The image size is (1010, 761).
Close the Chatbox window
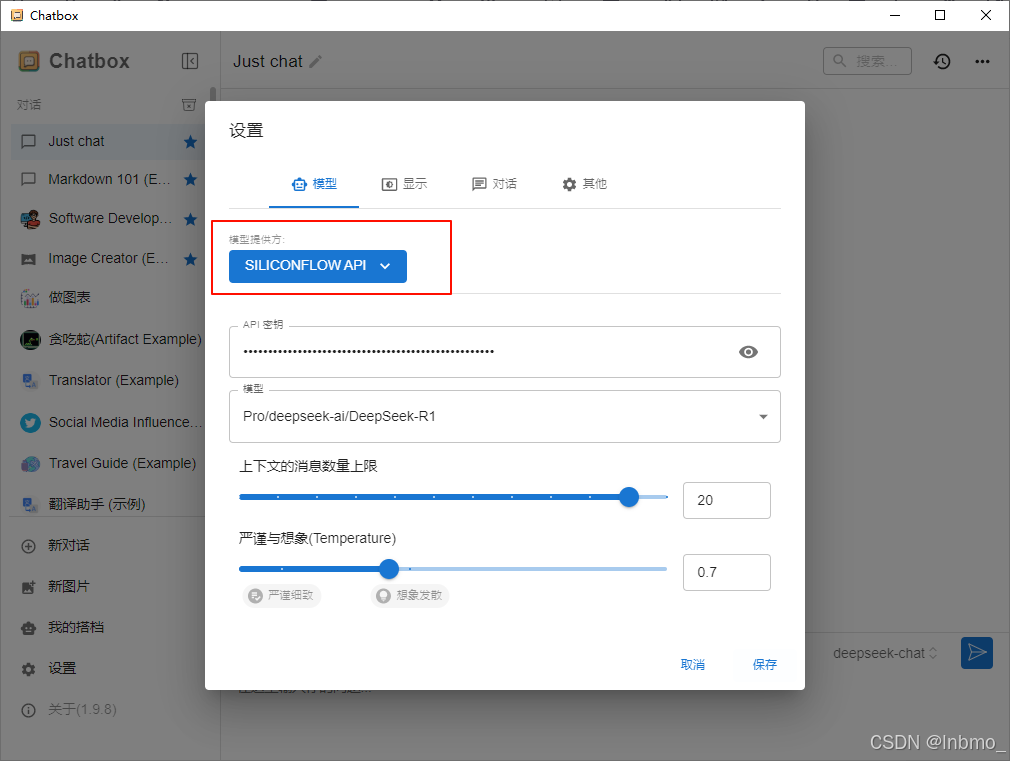click(986, 15)
